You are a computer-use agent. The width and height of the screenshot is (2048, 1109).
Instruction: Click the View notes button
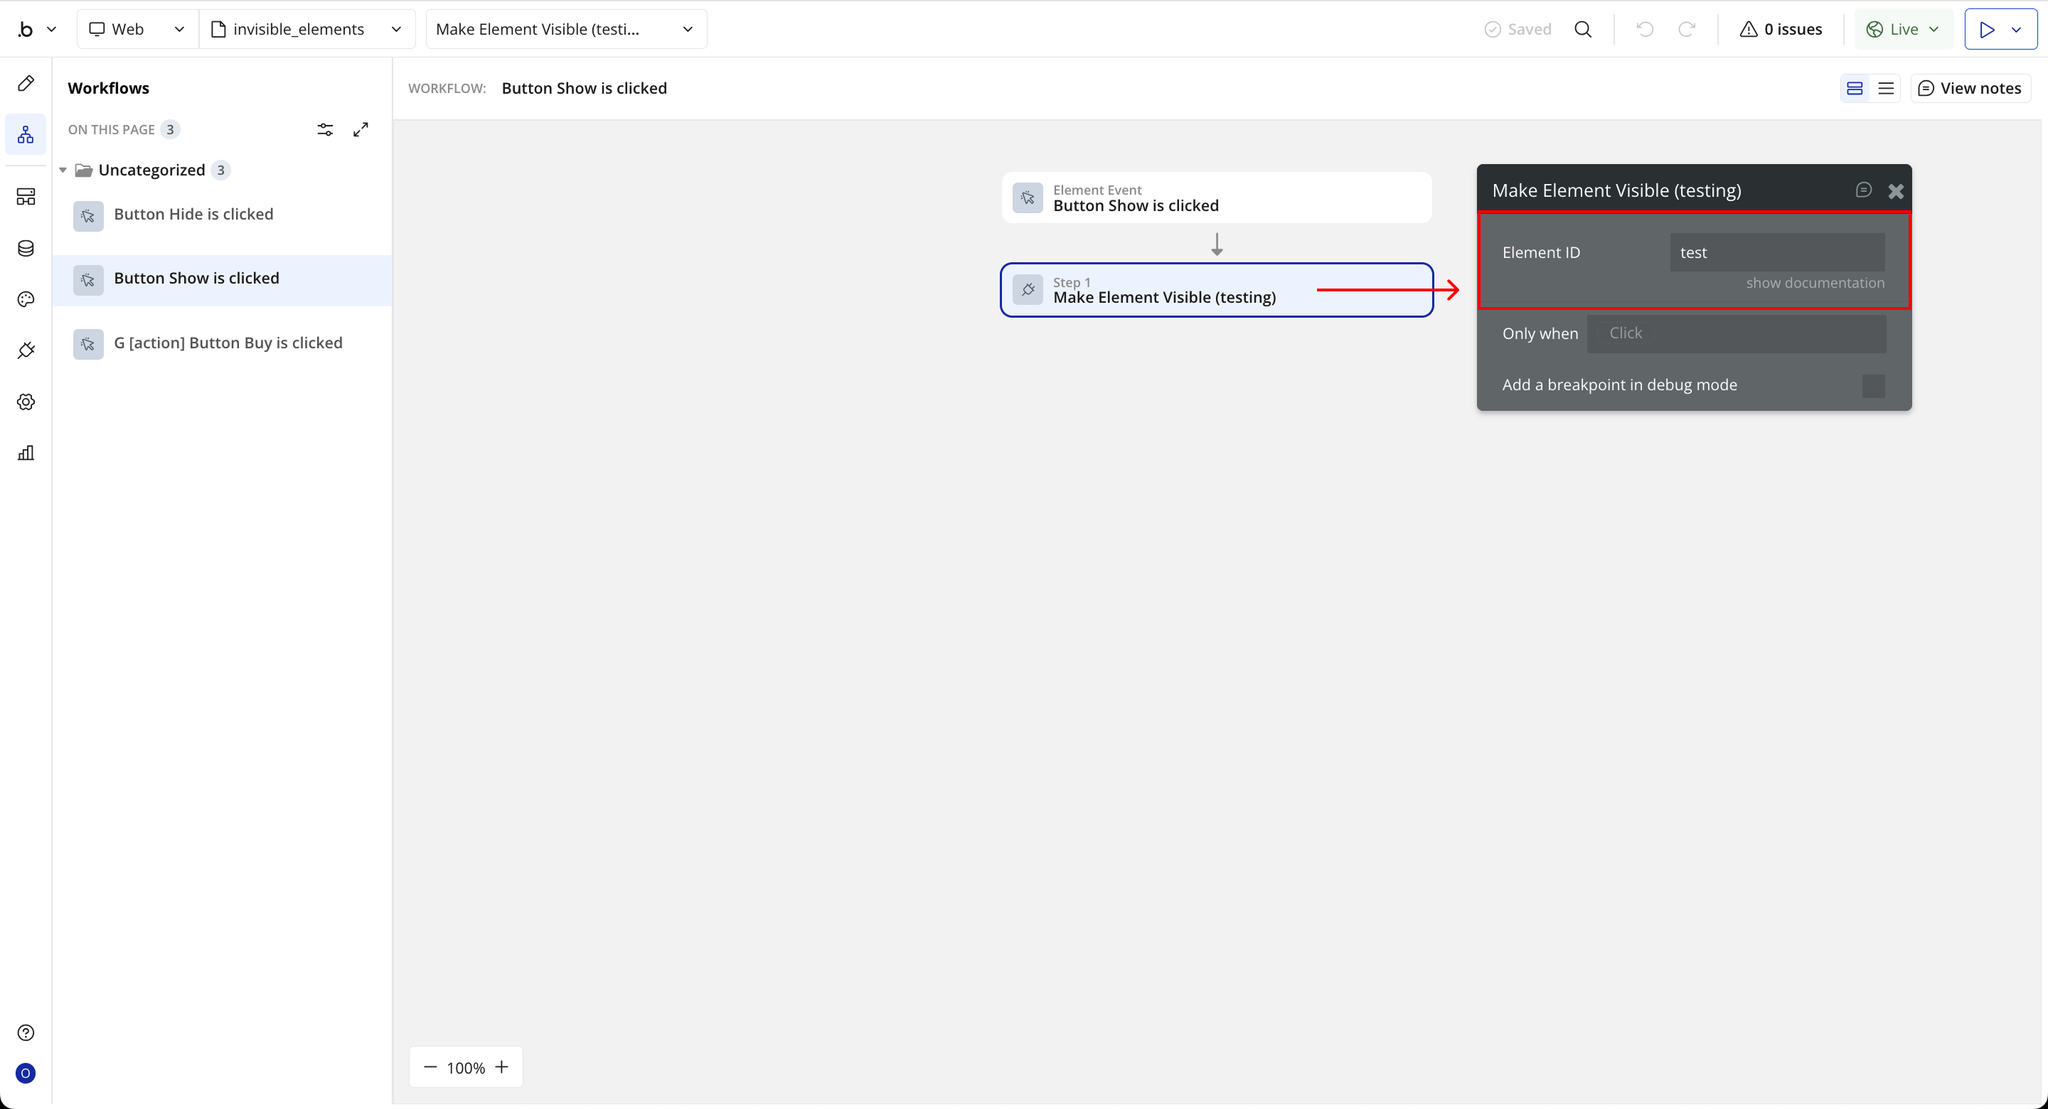point(1970,88)
